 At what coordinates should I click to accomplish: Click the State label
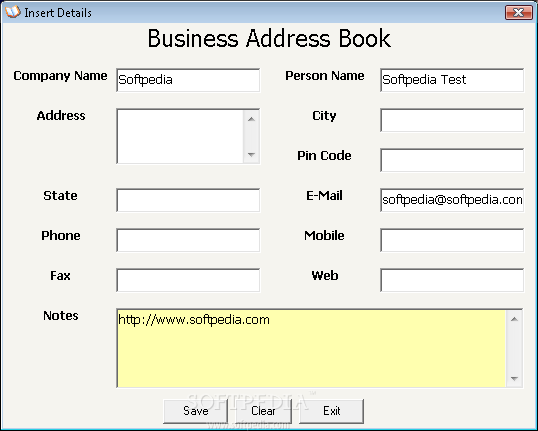tap(60, 196)
